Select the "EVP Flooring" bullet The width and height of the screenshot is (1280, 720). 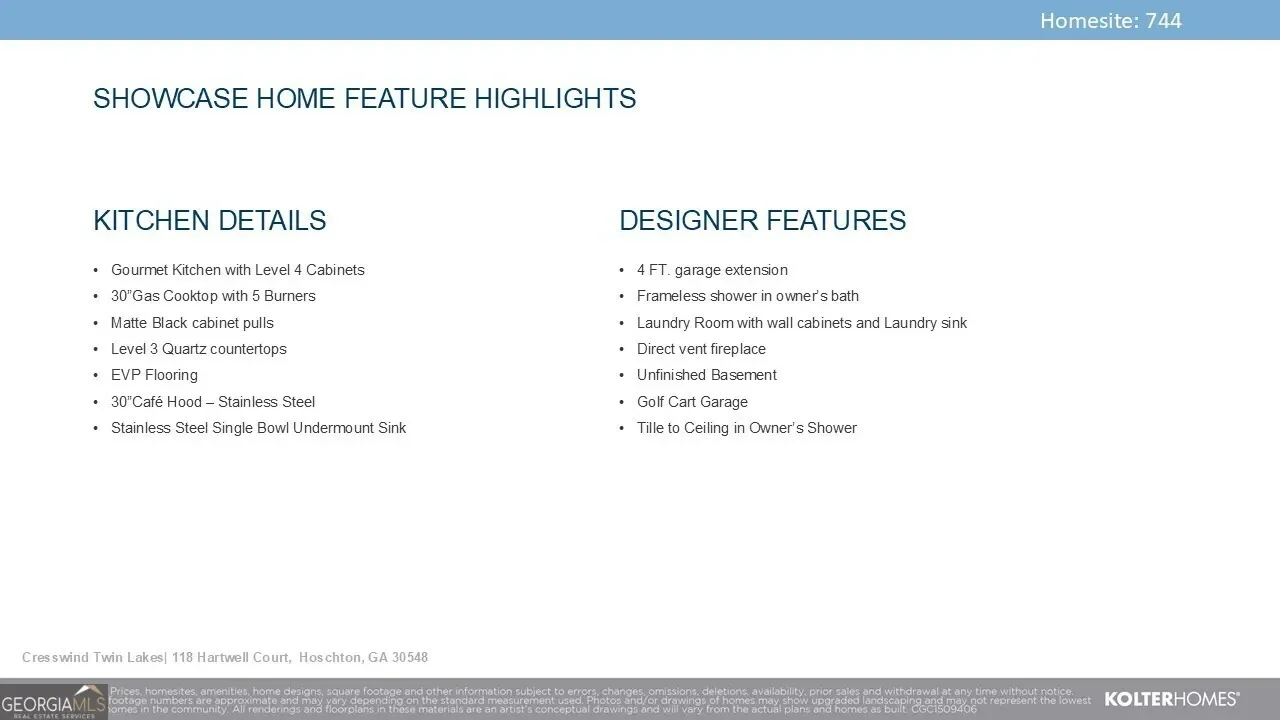tap(154, 375)
